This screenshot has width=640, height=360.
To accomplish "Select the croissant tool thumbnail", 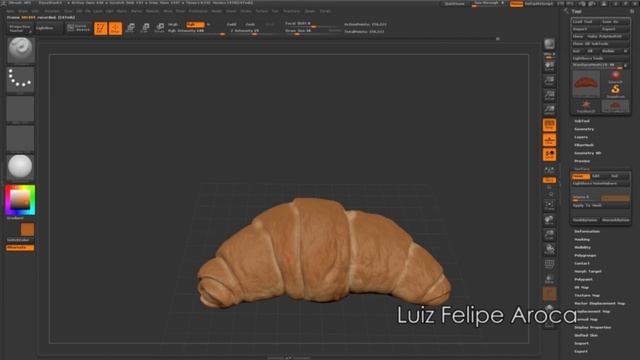I will [x=586, y=83].
